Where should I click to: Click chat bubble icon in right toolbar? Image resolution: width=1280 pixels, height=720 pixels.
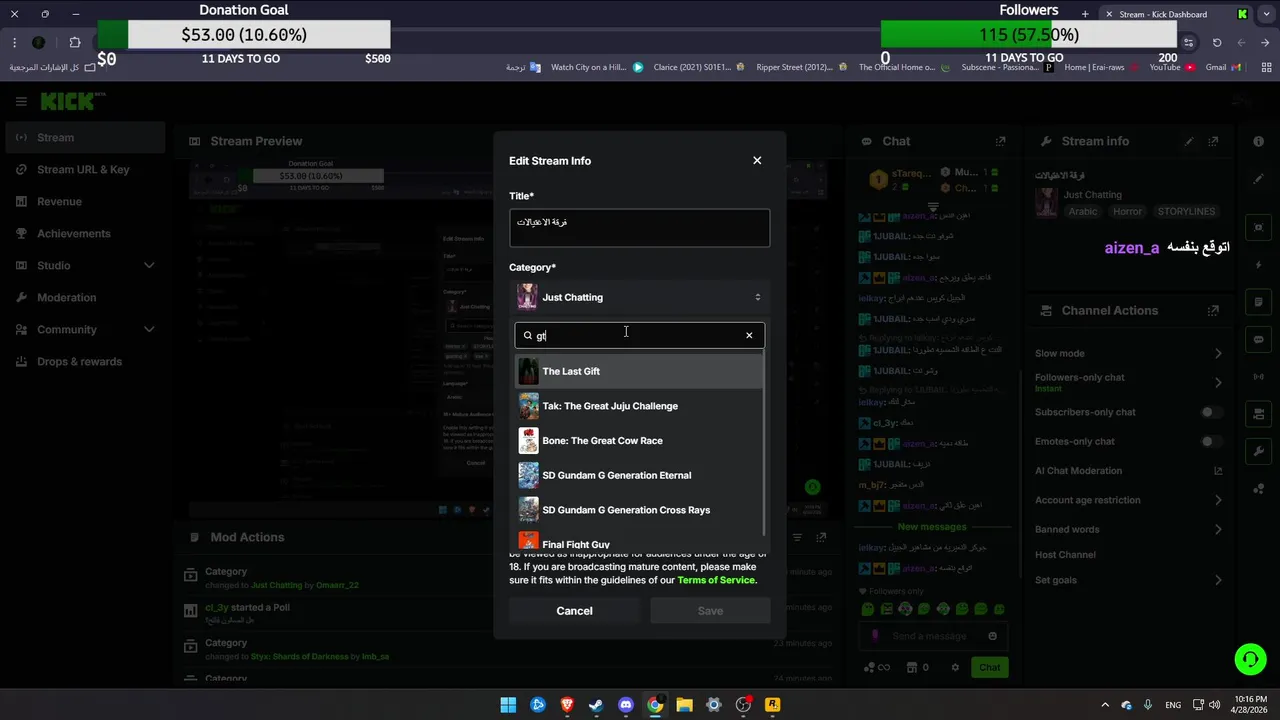coord(1258,339)
